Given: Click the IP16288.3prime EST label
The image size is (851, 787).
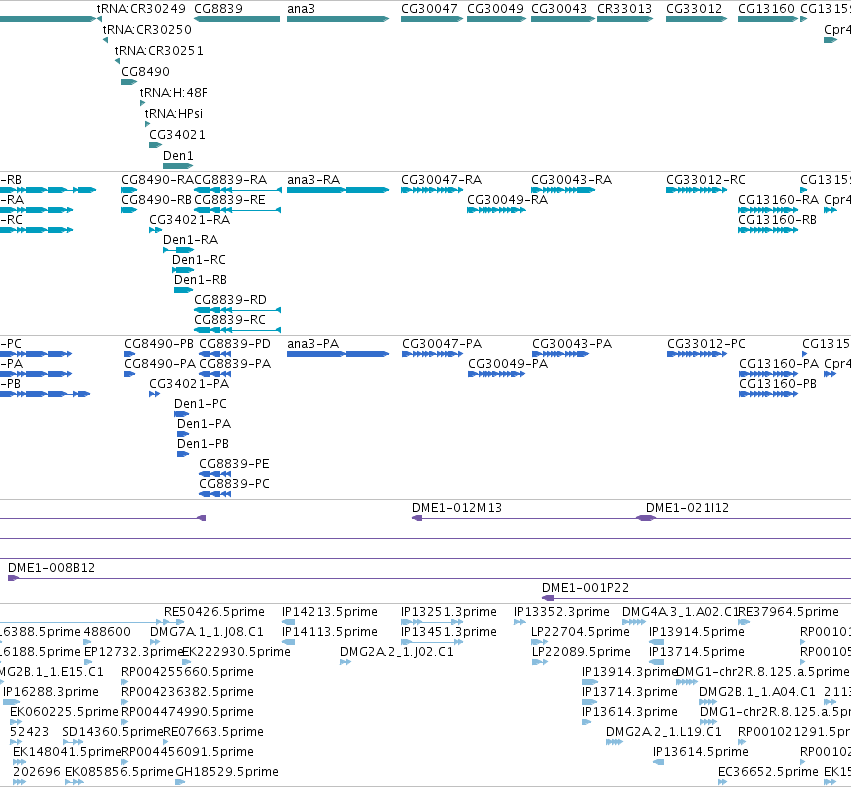Looking at the screenshot, I should pyautogui.click(x=50, y=692).
